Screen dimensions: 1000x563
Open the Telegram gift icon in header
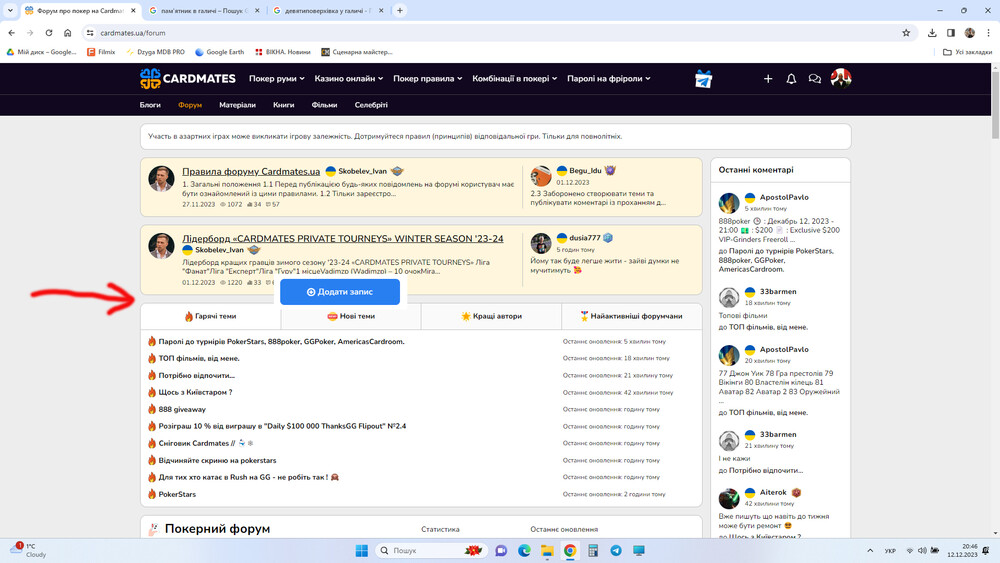tap(703, 79)
